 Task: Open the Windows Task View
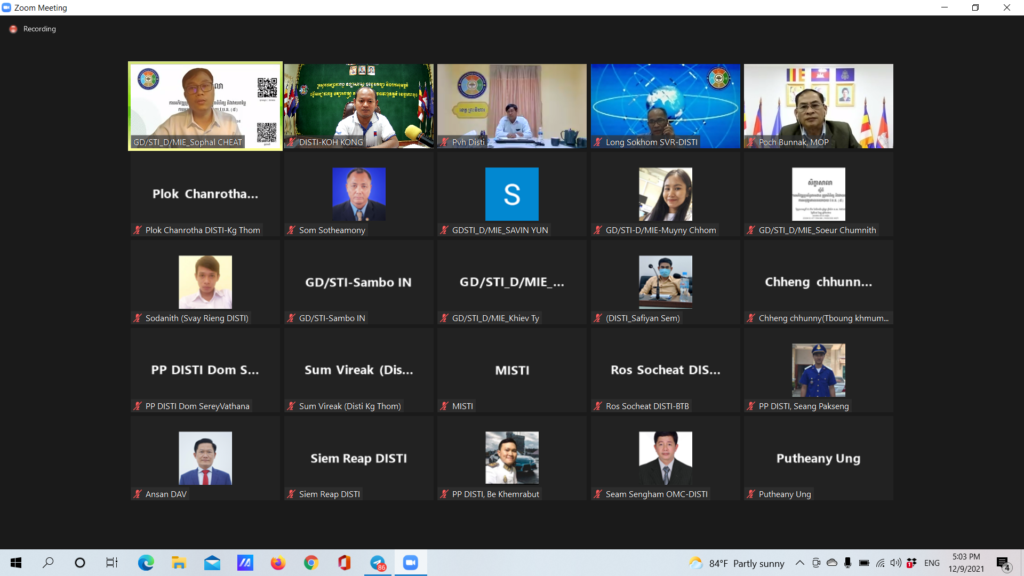tap(112, 563)
